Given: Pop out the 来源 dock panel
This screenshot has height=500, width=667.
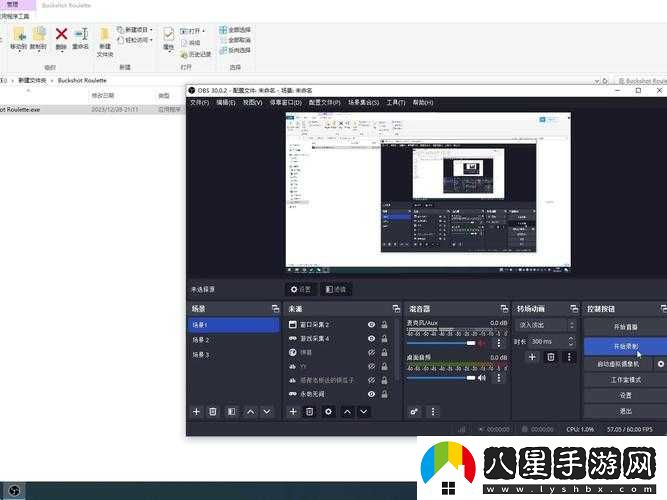Looking at the screenshot, I should 396,309.
